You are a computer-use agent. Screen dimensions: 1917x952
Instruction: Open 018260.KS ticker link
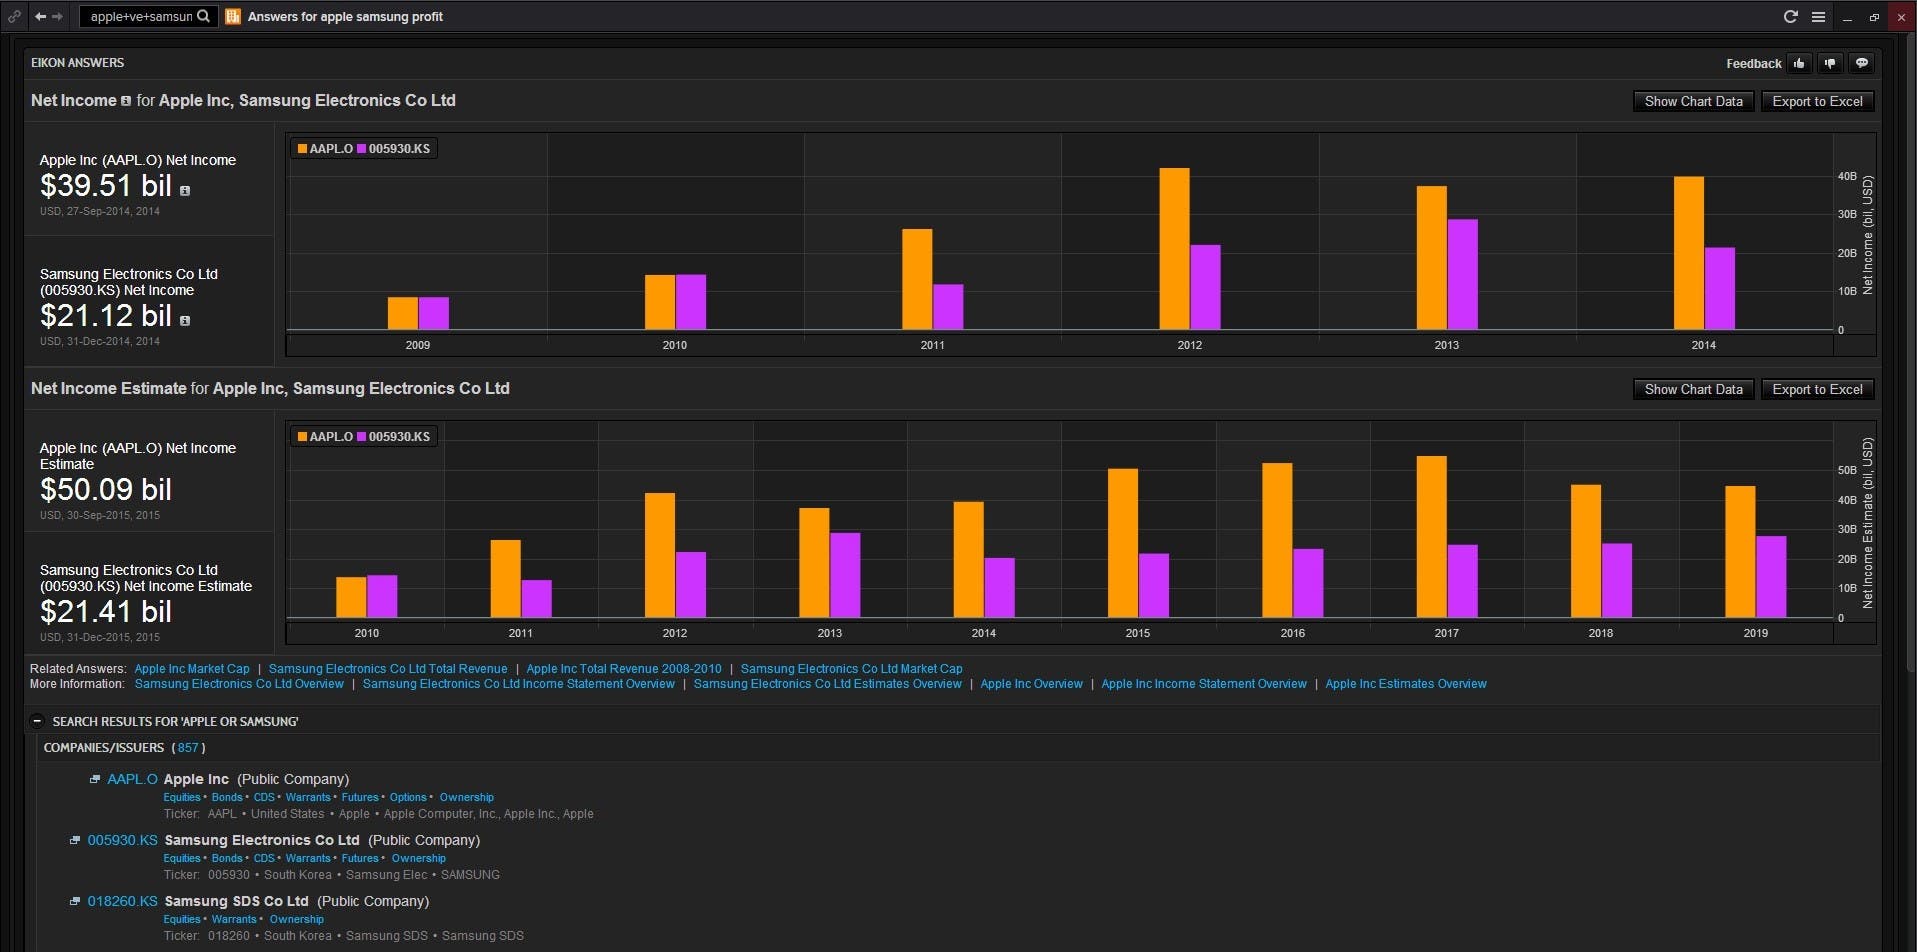point(122,901)
